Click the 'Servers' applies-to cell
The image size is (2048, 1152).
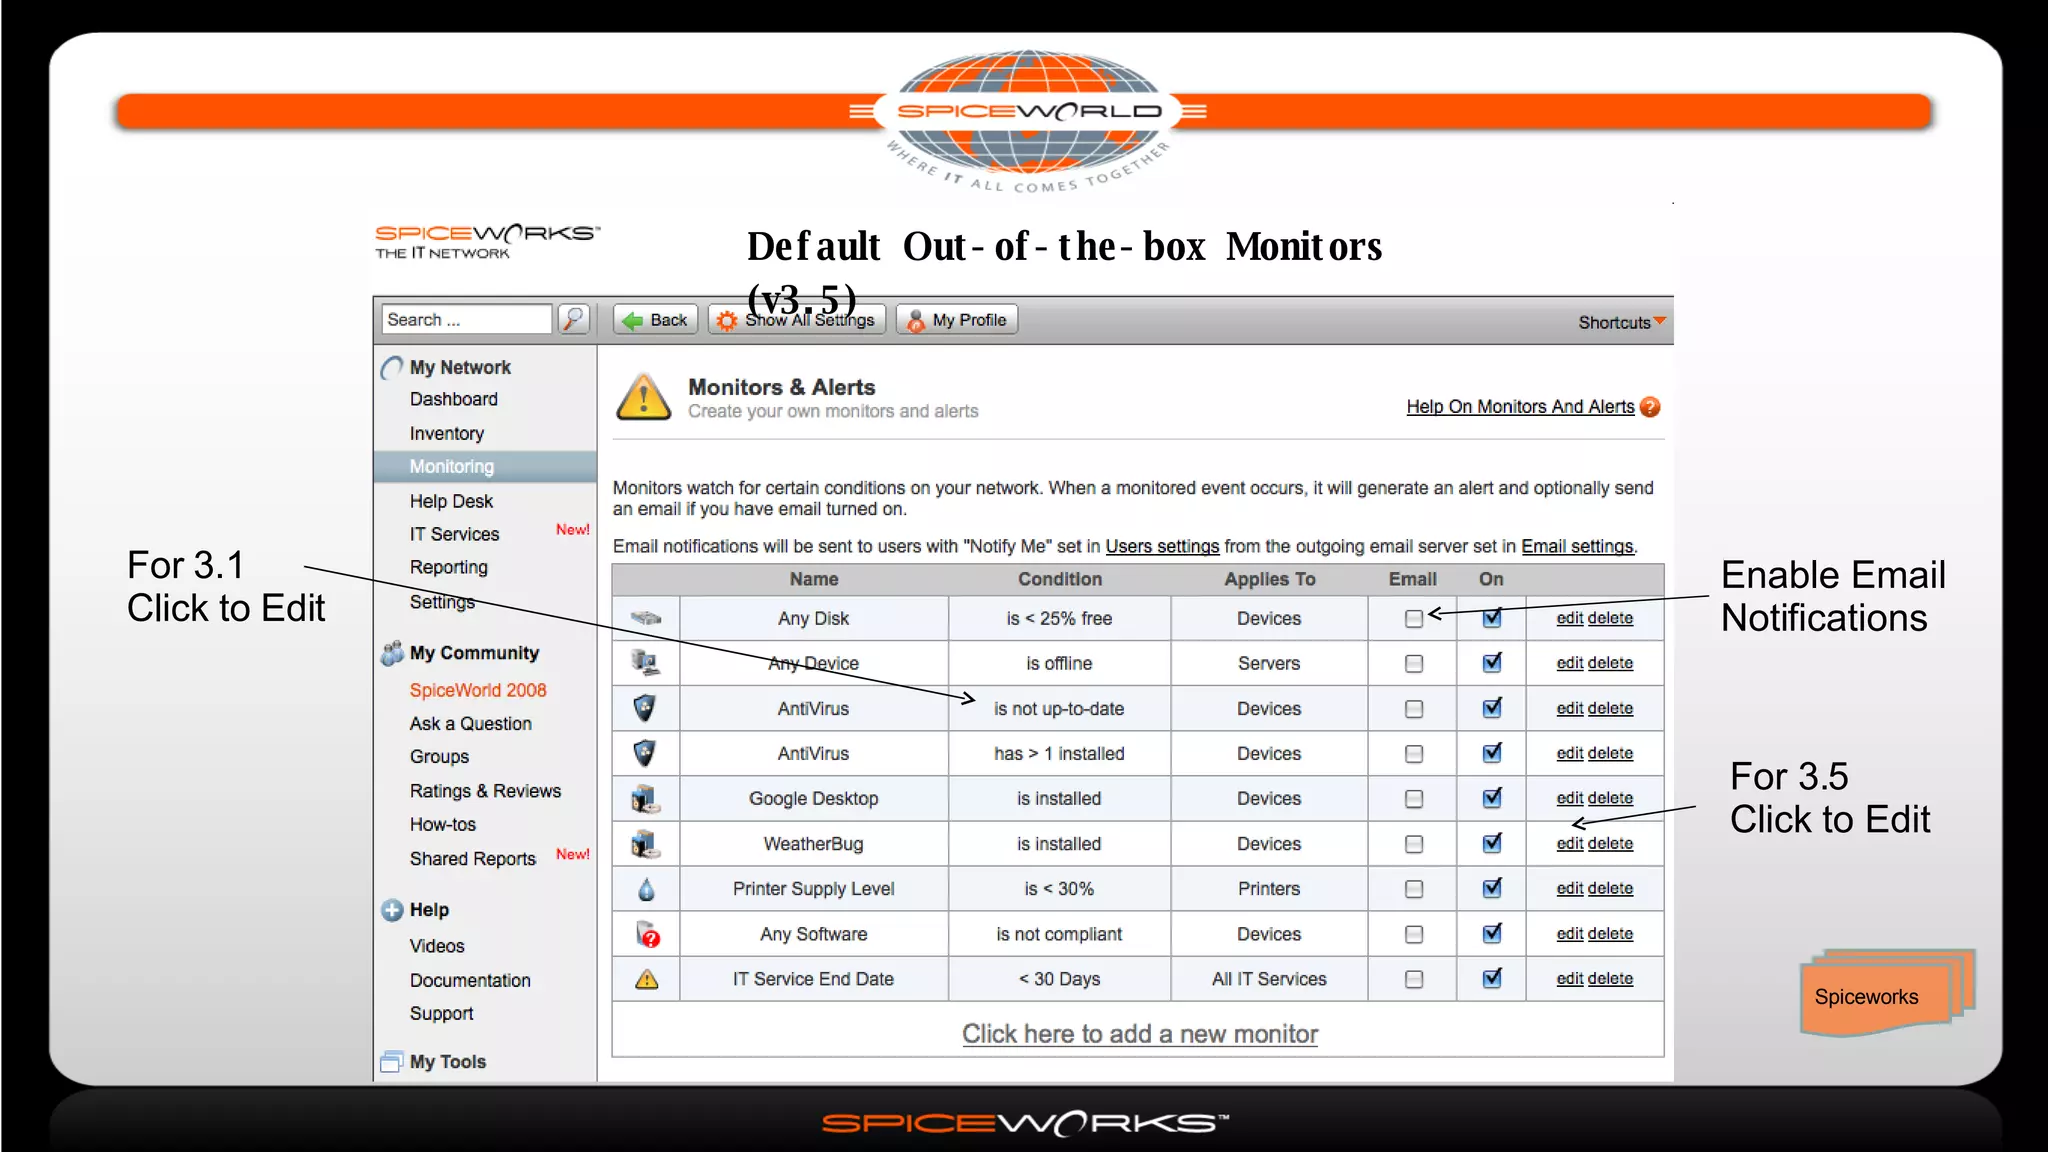coord(1269,663)
